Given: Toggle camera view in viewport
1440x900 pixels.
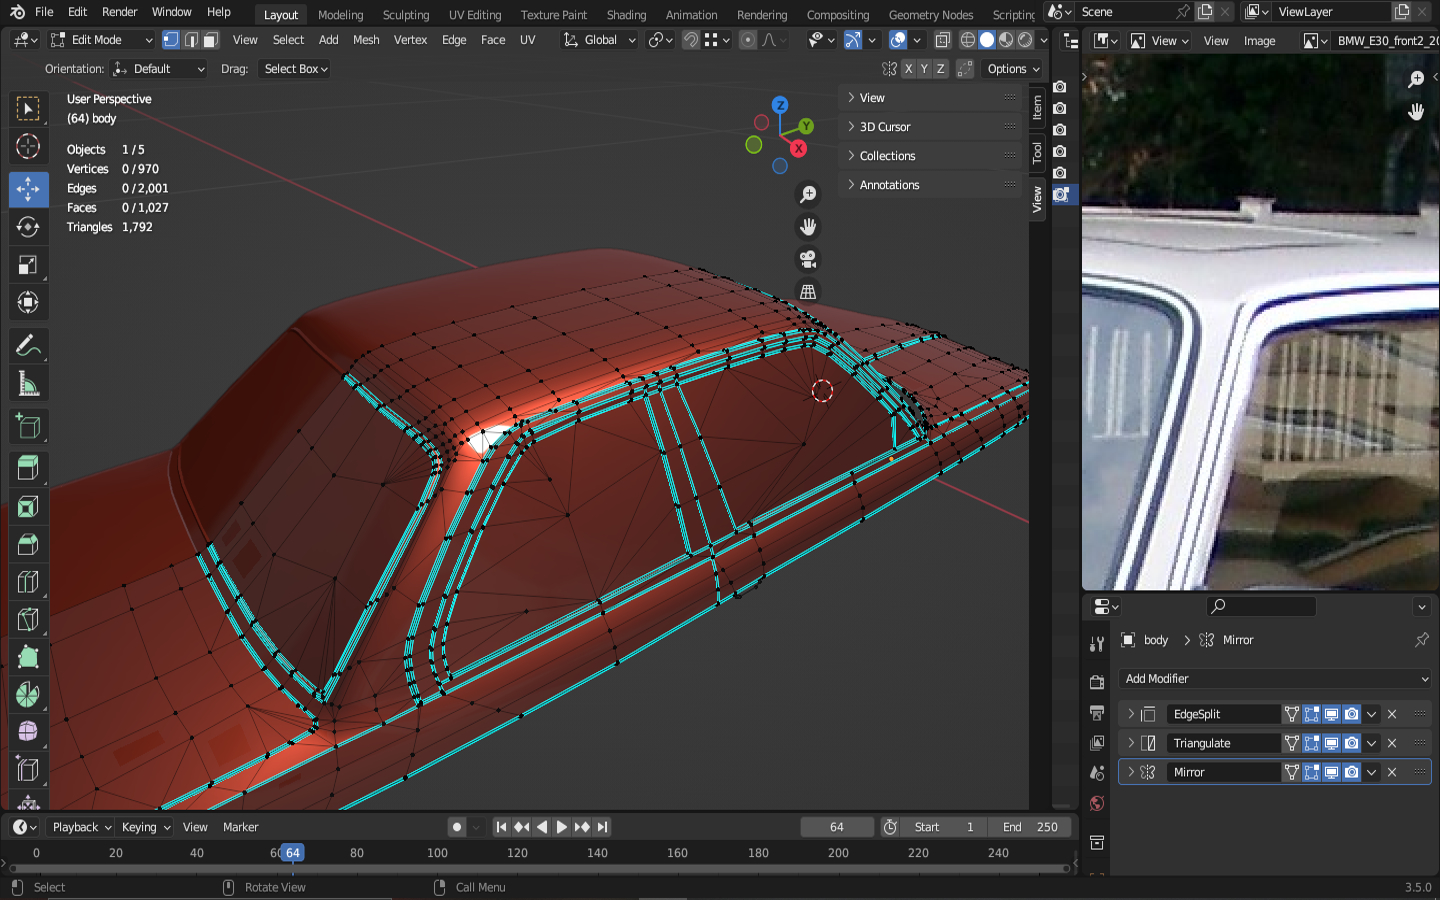Looking at the screenshot, I should pos(808,260).
